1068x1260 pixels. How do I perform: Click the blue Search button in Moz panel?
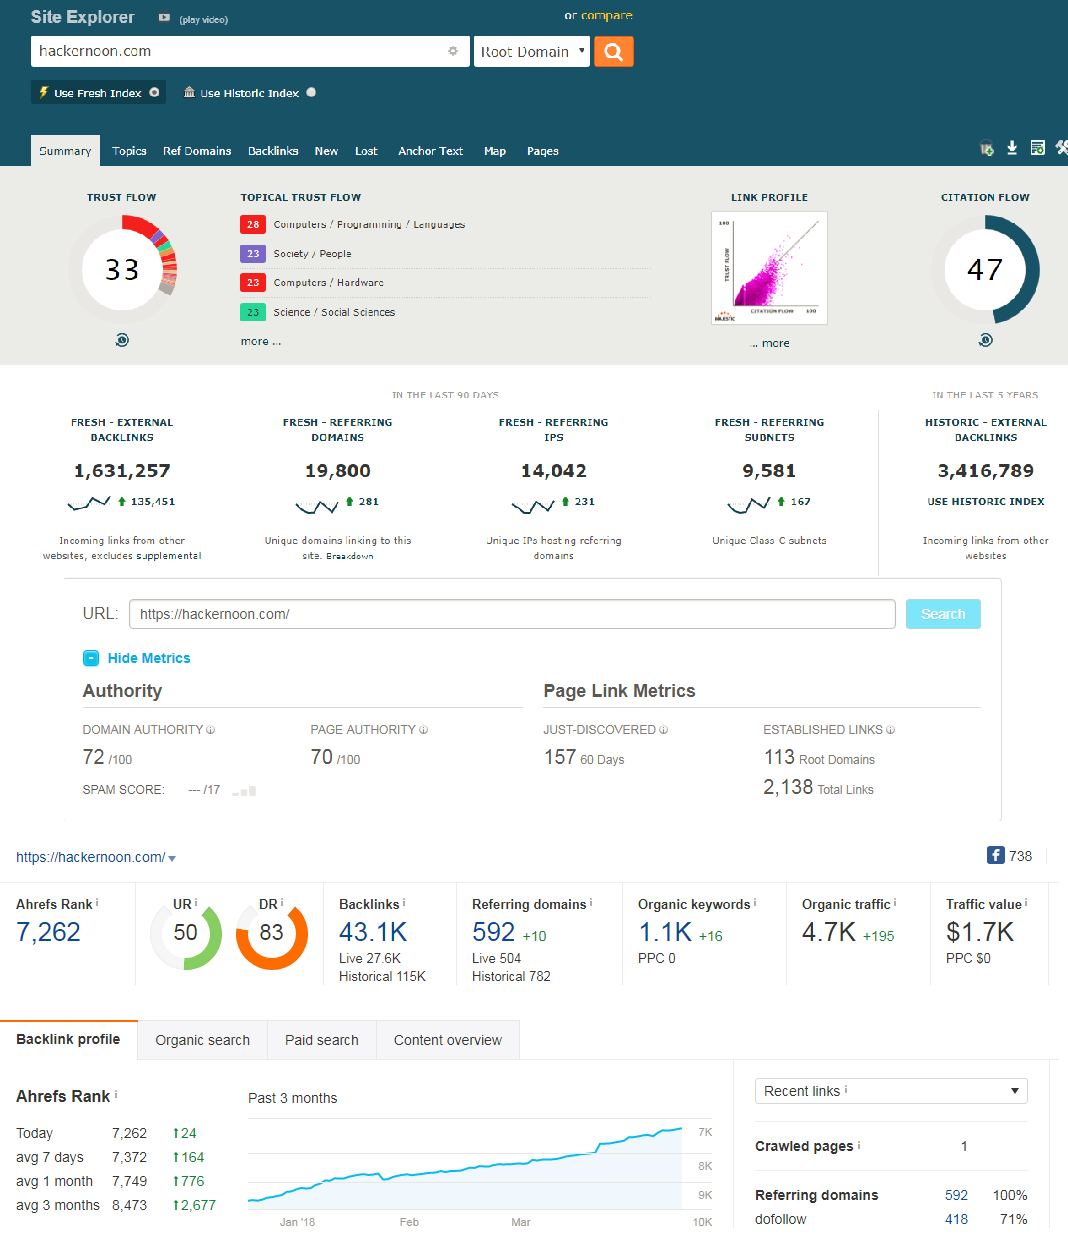943,614
